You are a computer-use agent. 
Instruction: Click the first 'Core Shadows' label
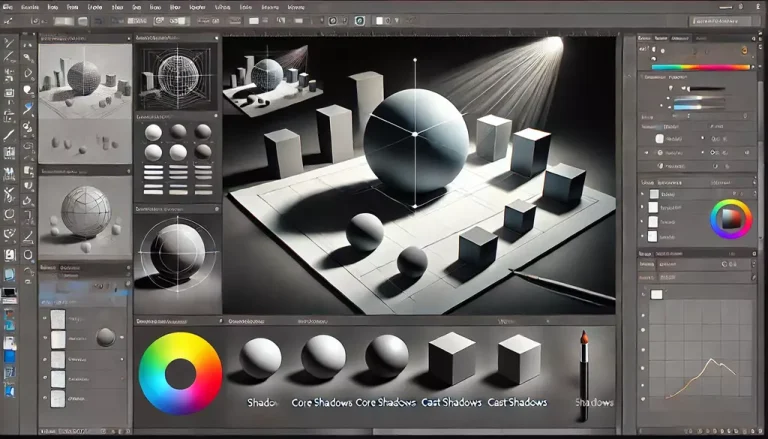tap(322, 403)
